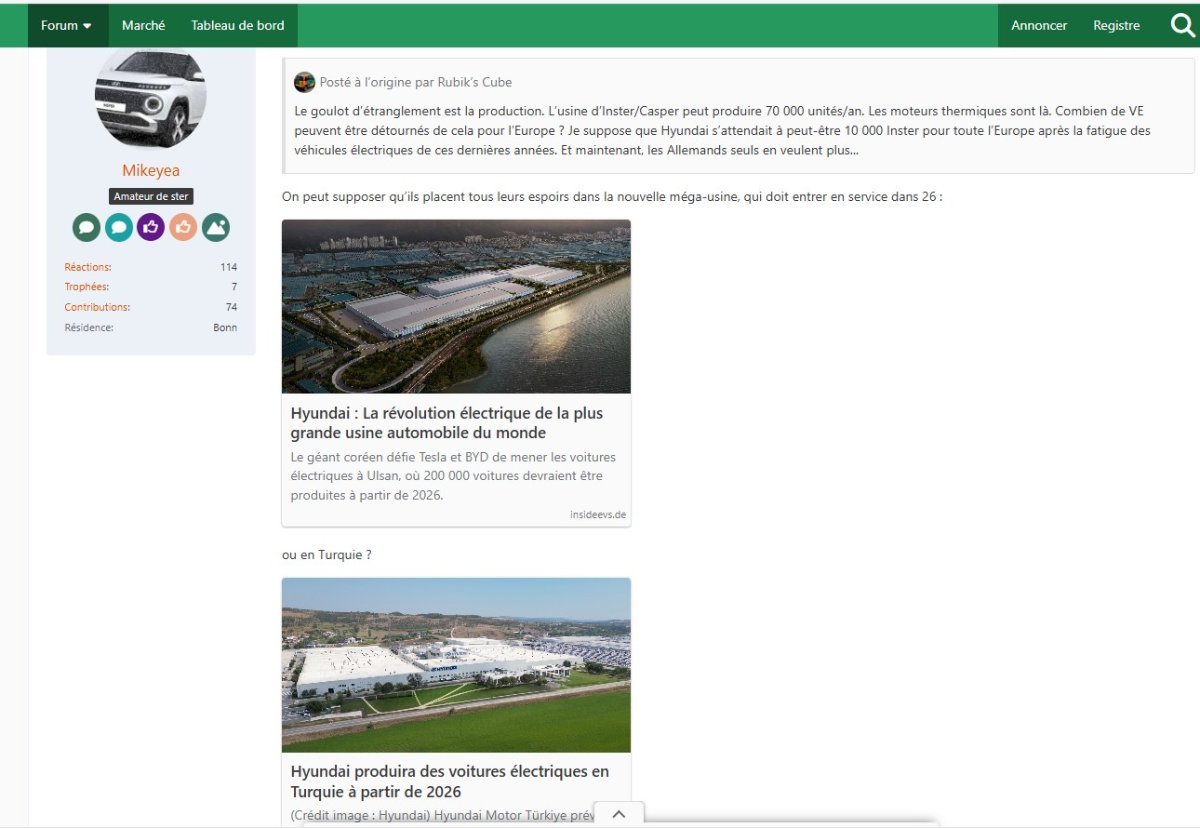The height and width of the screenshot is (828, 1200).
Task: Open the Réactions count link
Action: pos(88,267)
